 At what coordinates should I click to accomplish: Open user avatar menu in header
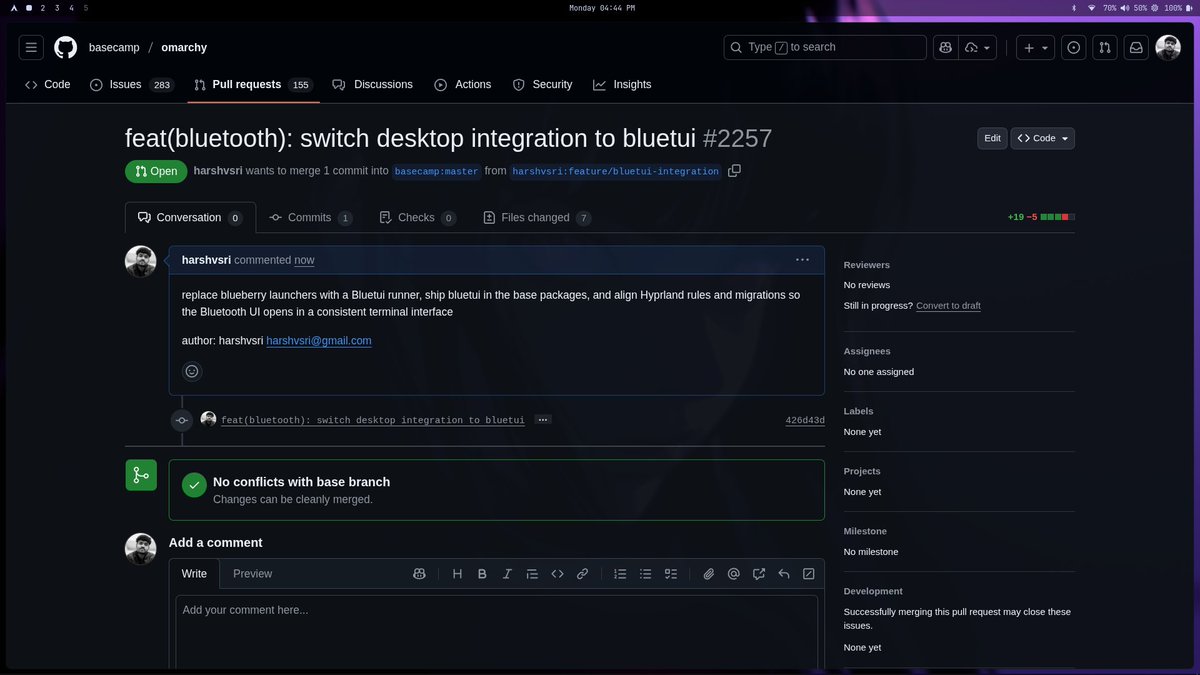coord(1168,47)
